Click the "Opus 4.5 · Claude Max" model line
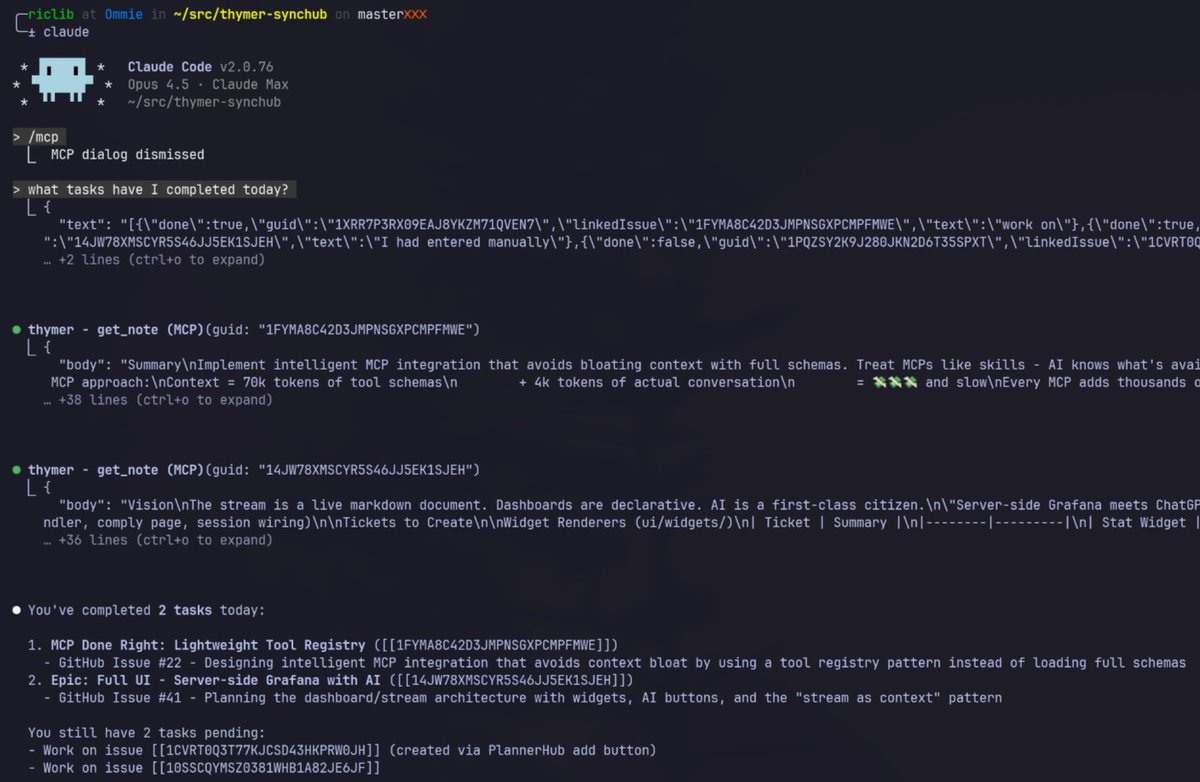 [x=209, y=84]
